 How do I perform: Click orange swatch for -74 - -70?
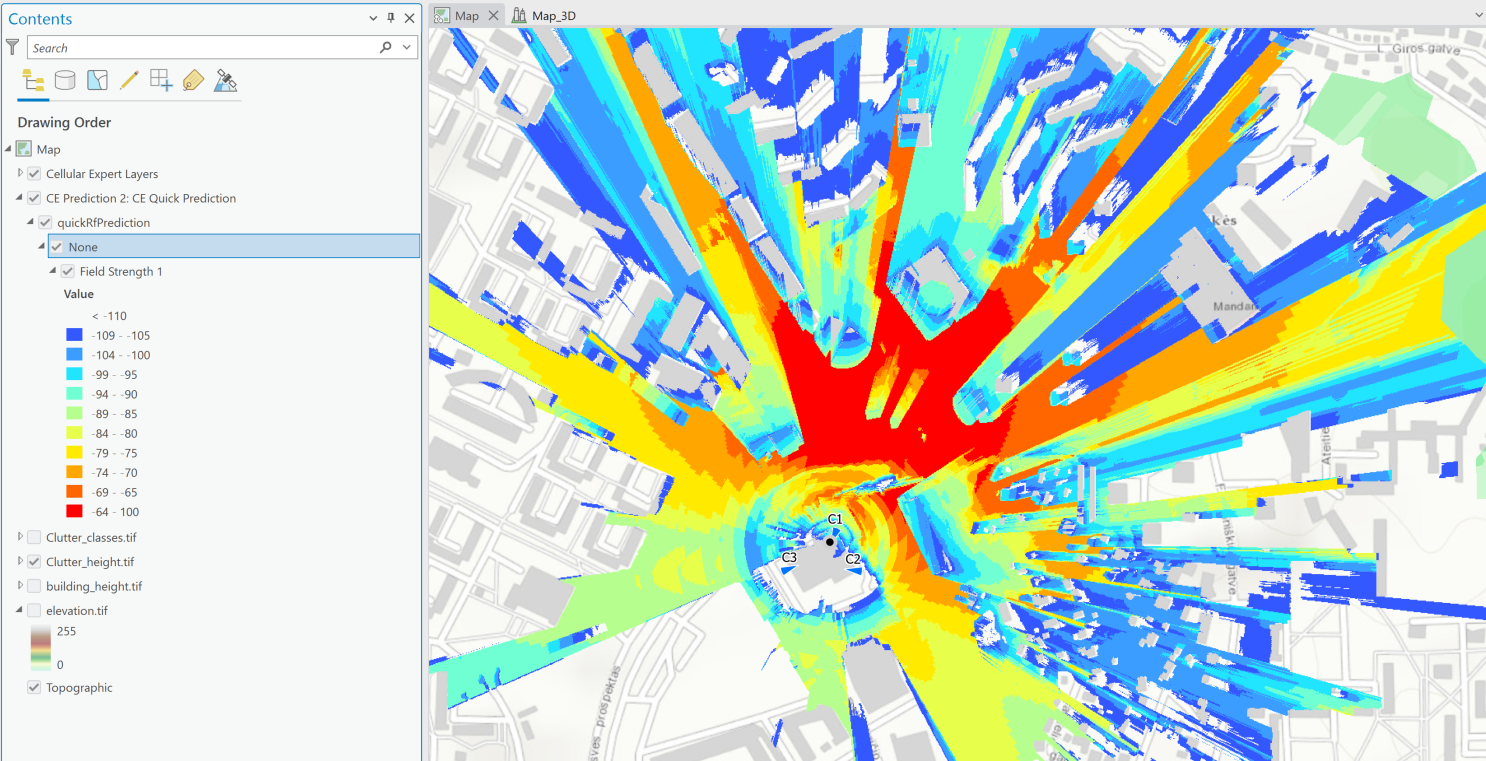(x=74, y=472)
